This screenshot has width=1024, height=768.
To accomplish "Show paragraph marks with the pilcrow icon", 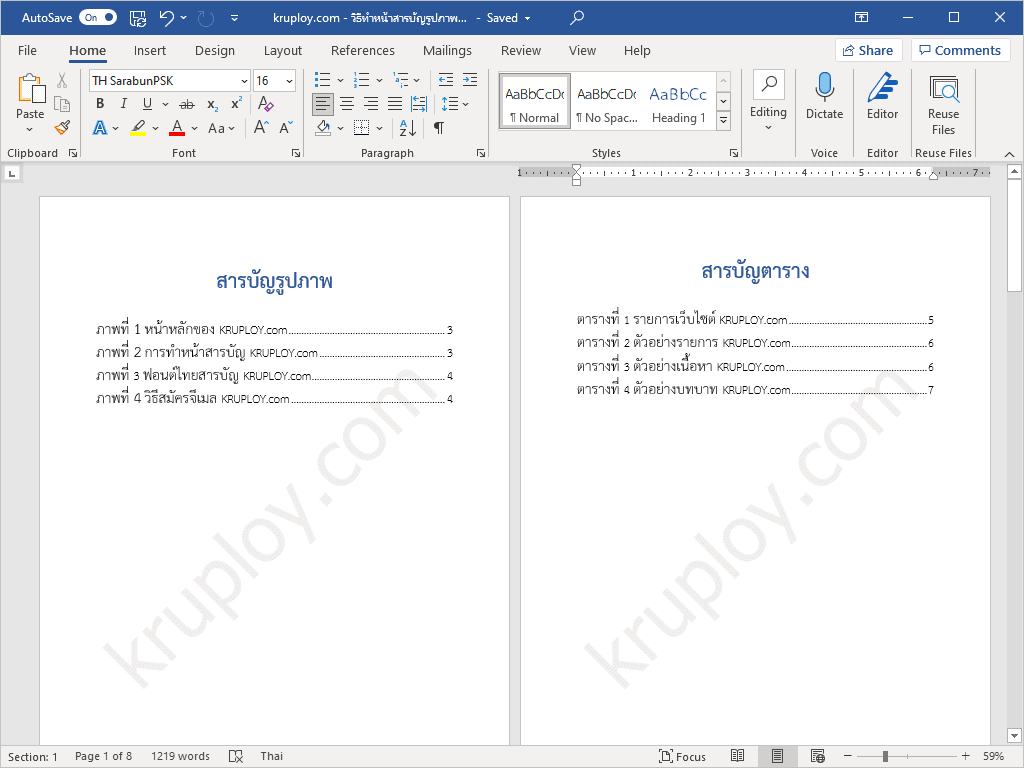I will click(438, 128).
